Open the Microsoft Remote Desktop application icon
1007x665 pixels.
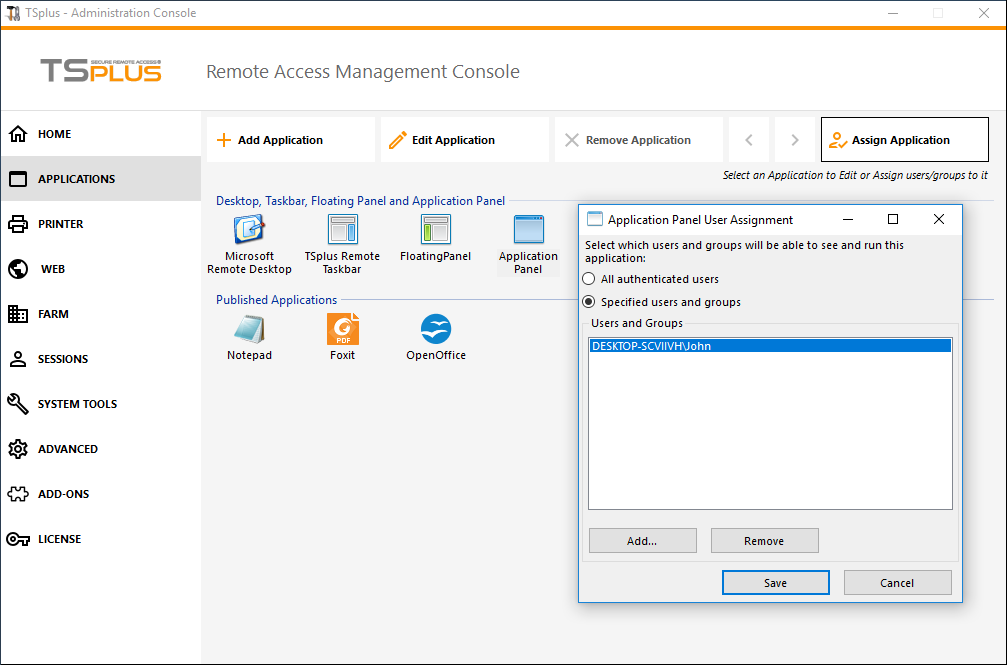pos(249,230)
